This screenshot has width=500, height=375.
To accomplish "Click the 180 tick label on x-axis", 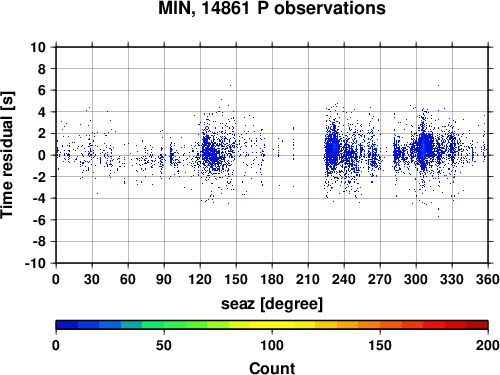I will point(272,279).
